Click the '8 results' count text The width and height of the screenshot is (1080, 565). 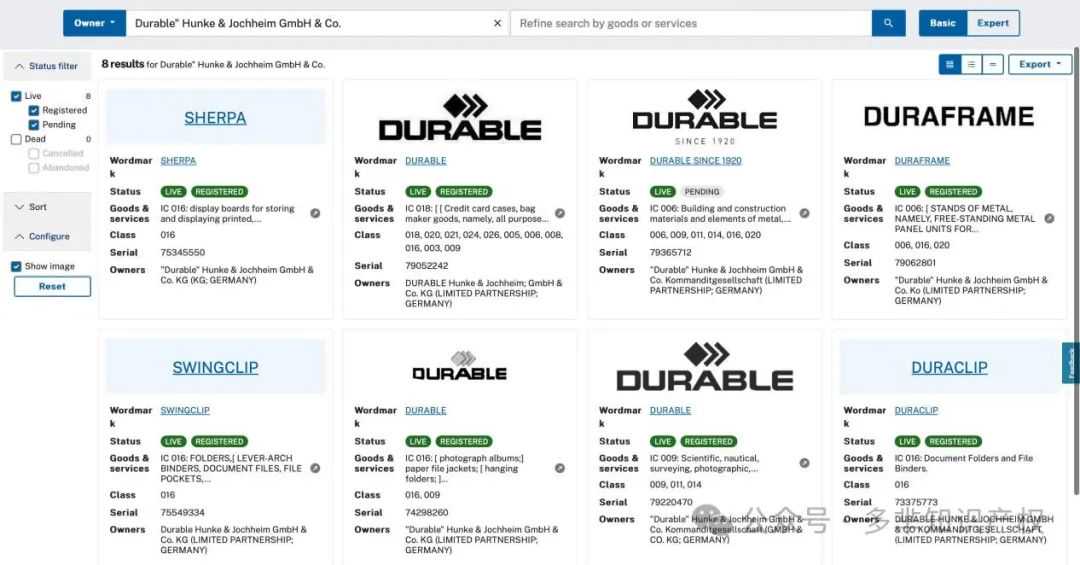point(123,64)
